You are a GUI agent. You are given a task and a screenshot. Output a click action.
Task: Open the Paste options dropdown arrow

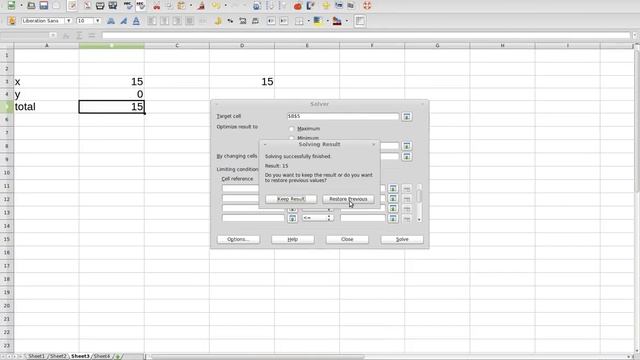pyautogui.click(x=191, y=6)
